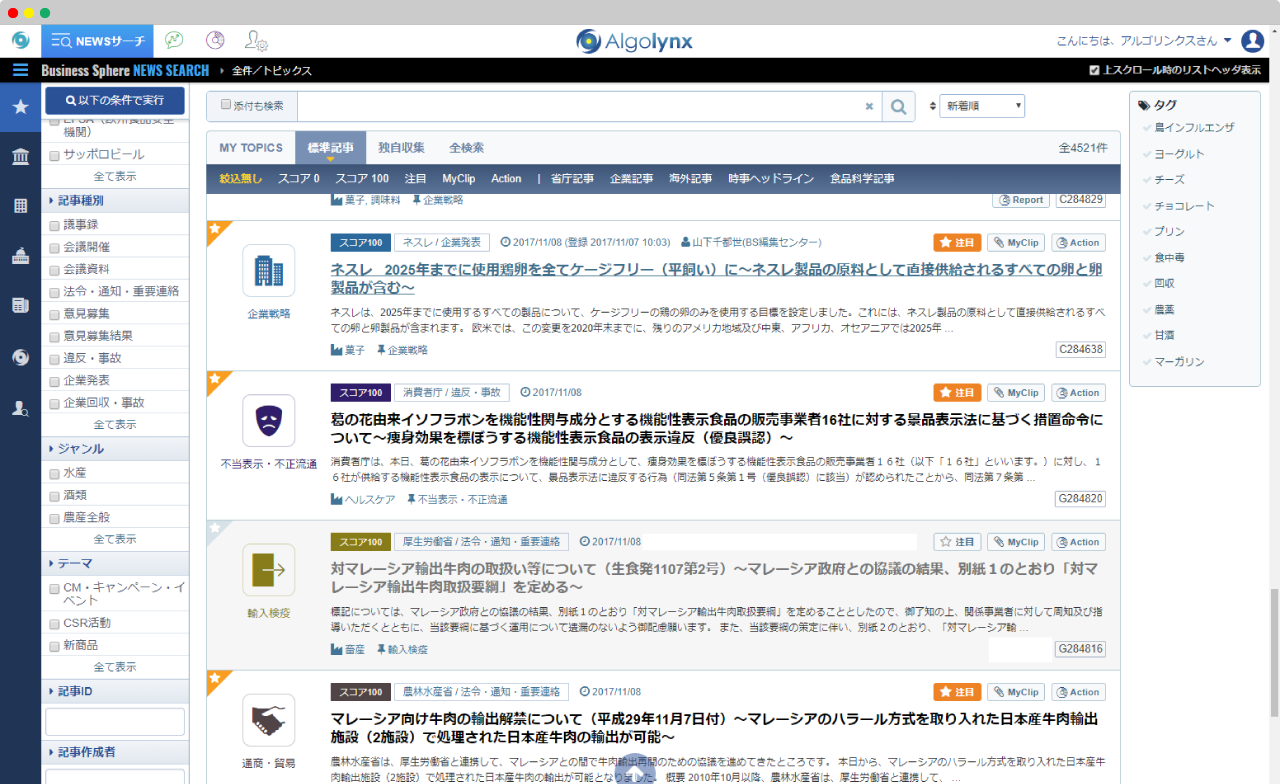Click the 以下の条件で実行 button

click(115, 101)
